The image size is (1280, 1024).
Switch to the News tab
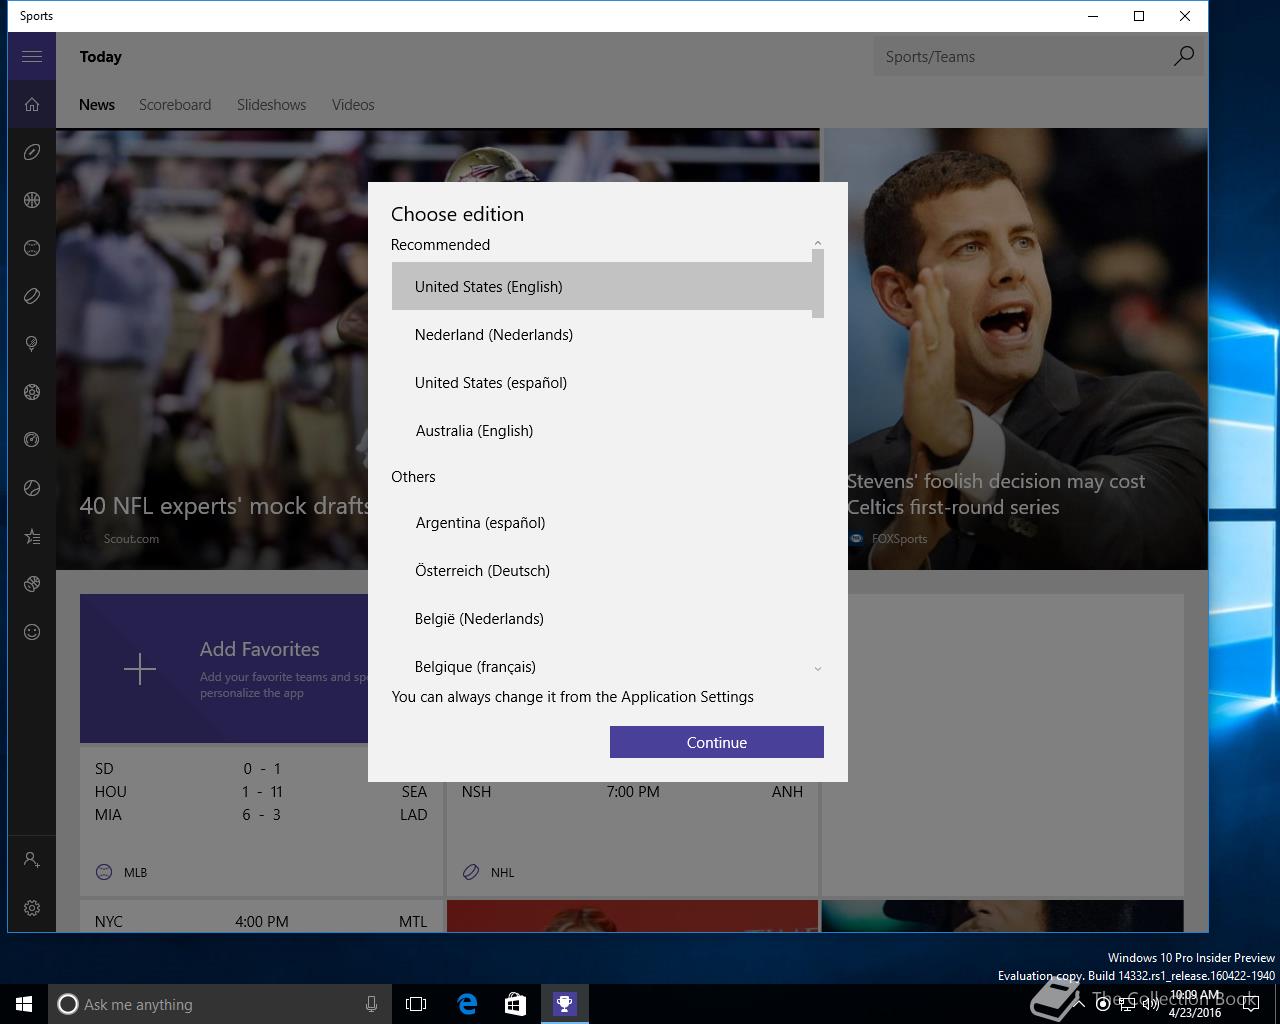click(x=97, y=105)
